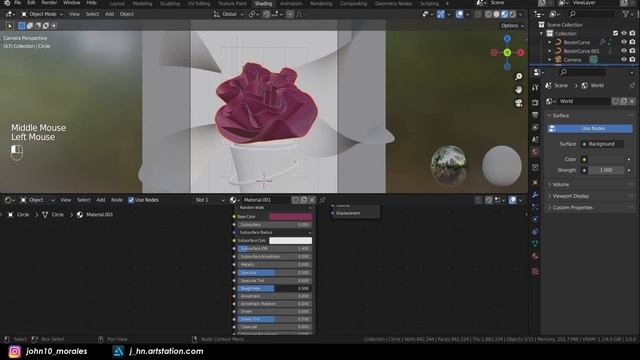Open the node editor Object type dropdown
The image size is (640, 360).
37,200
